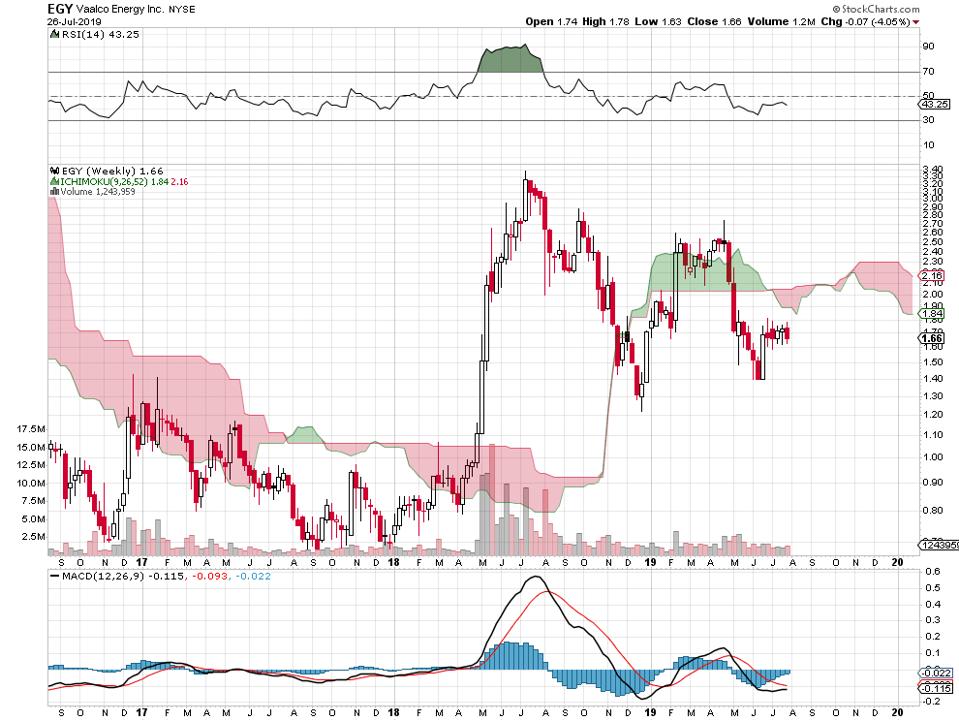The image size is (959, 721).
Task: Click the RSI(14) 43.25 legend text
Action: pos(101,35)
